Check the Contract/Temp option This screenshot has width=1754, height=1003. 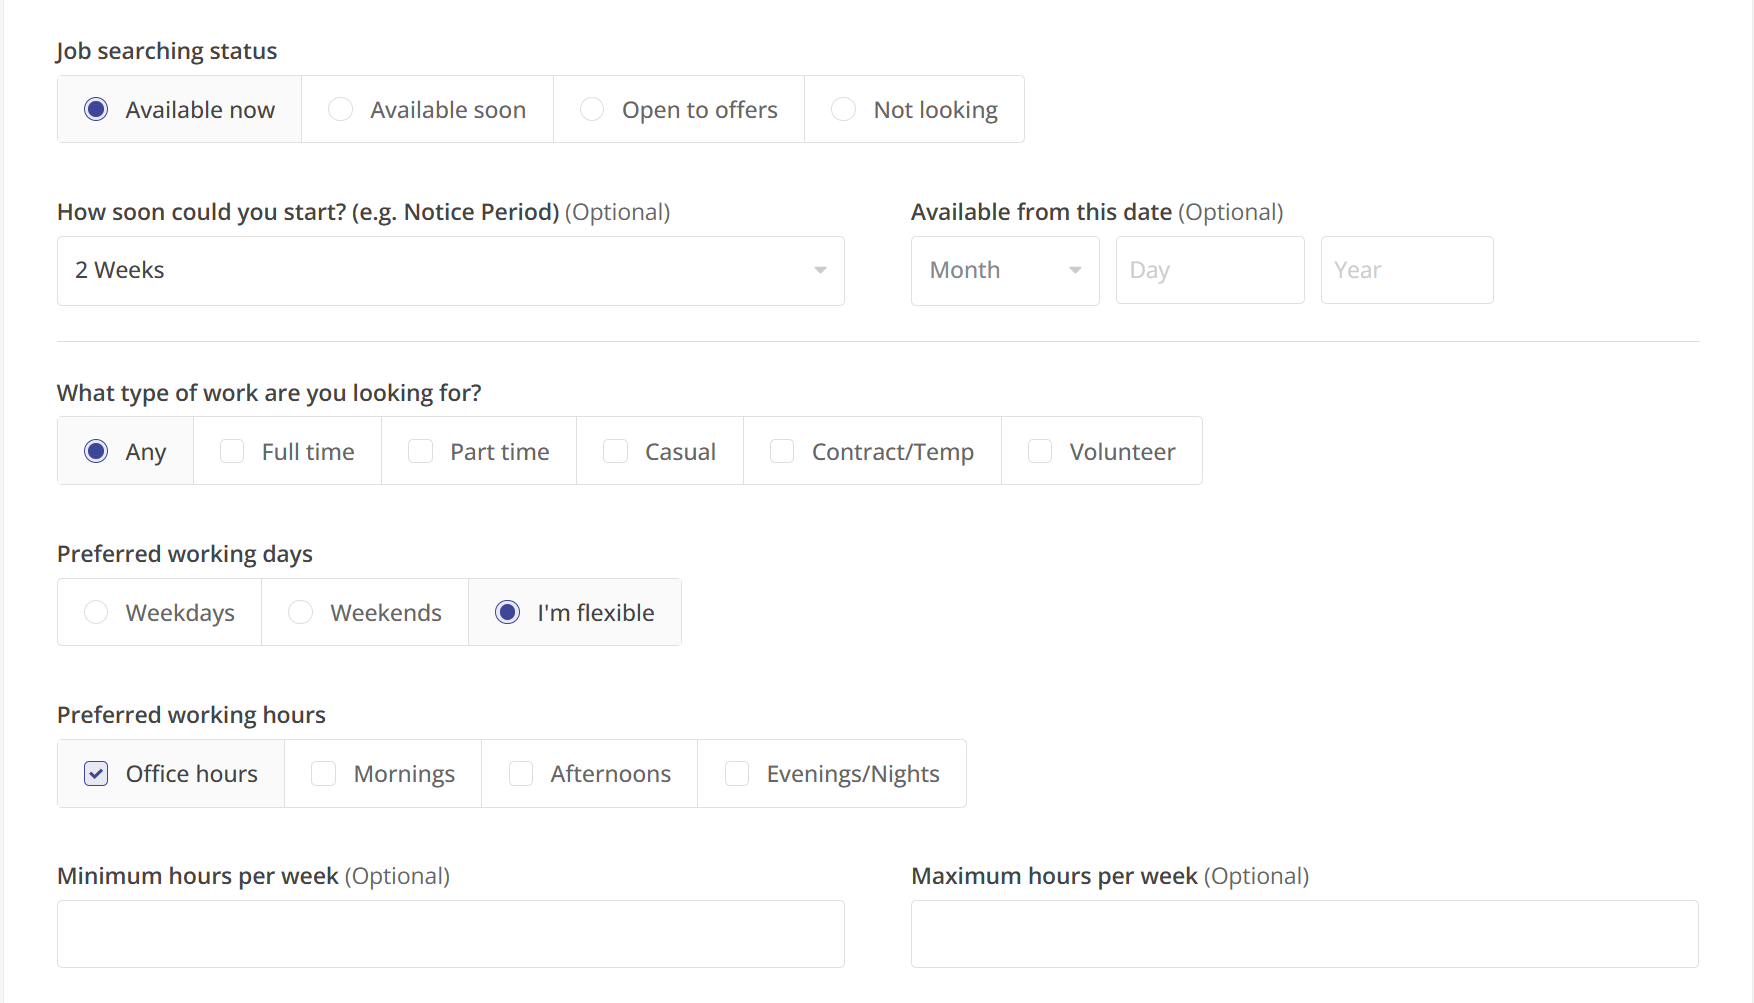(782, 452)
